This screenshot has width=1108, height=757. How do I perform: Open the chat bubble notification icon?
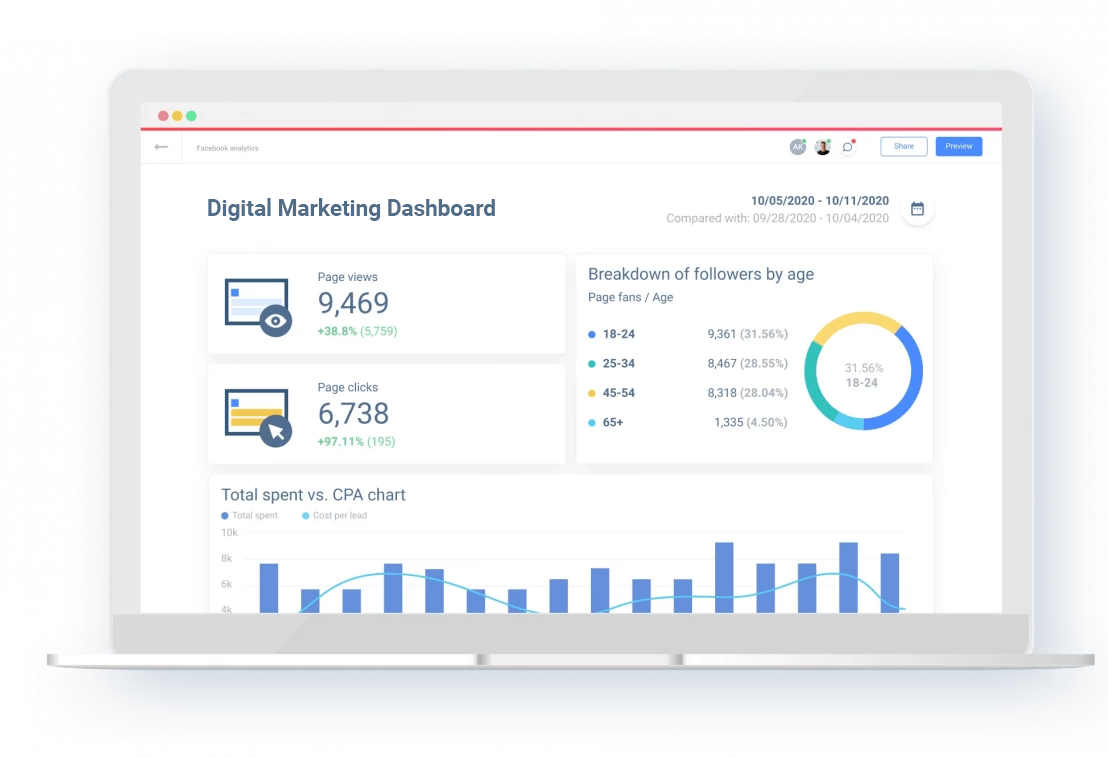point(847,146)
